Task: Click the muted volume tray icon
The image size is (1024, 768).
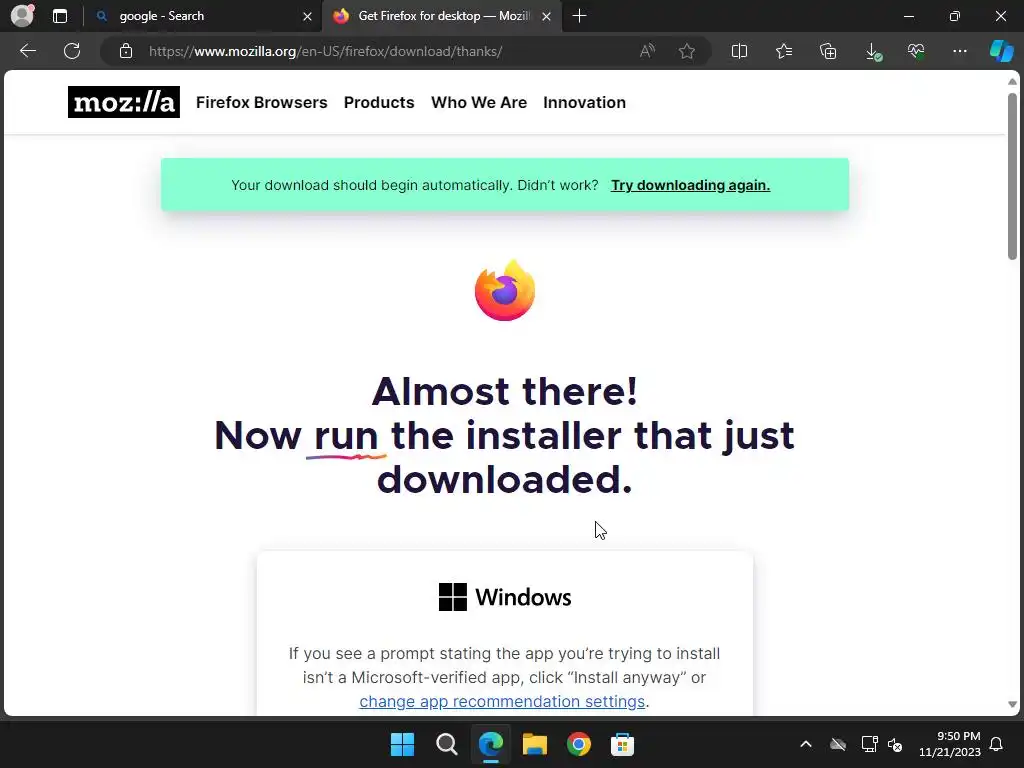Action: [x=895, y=744]
